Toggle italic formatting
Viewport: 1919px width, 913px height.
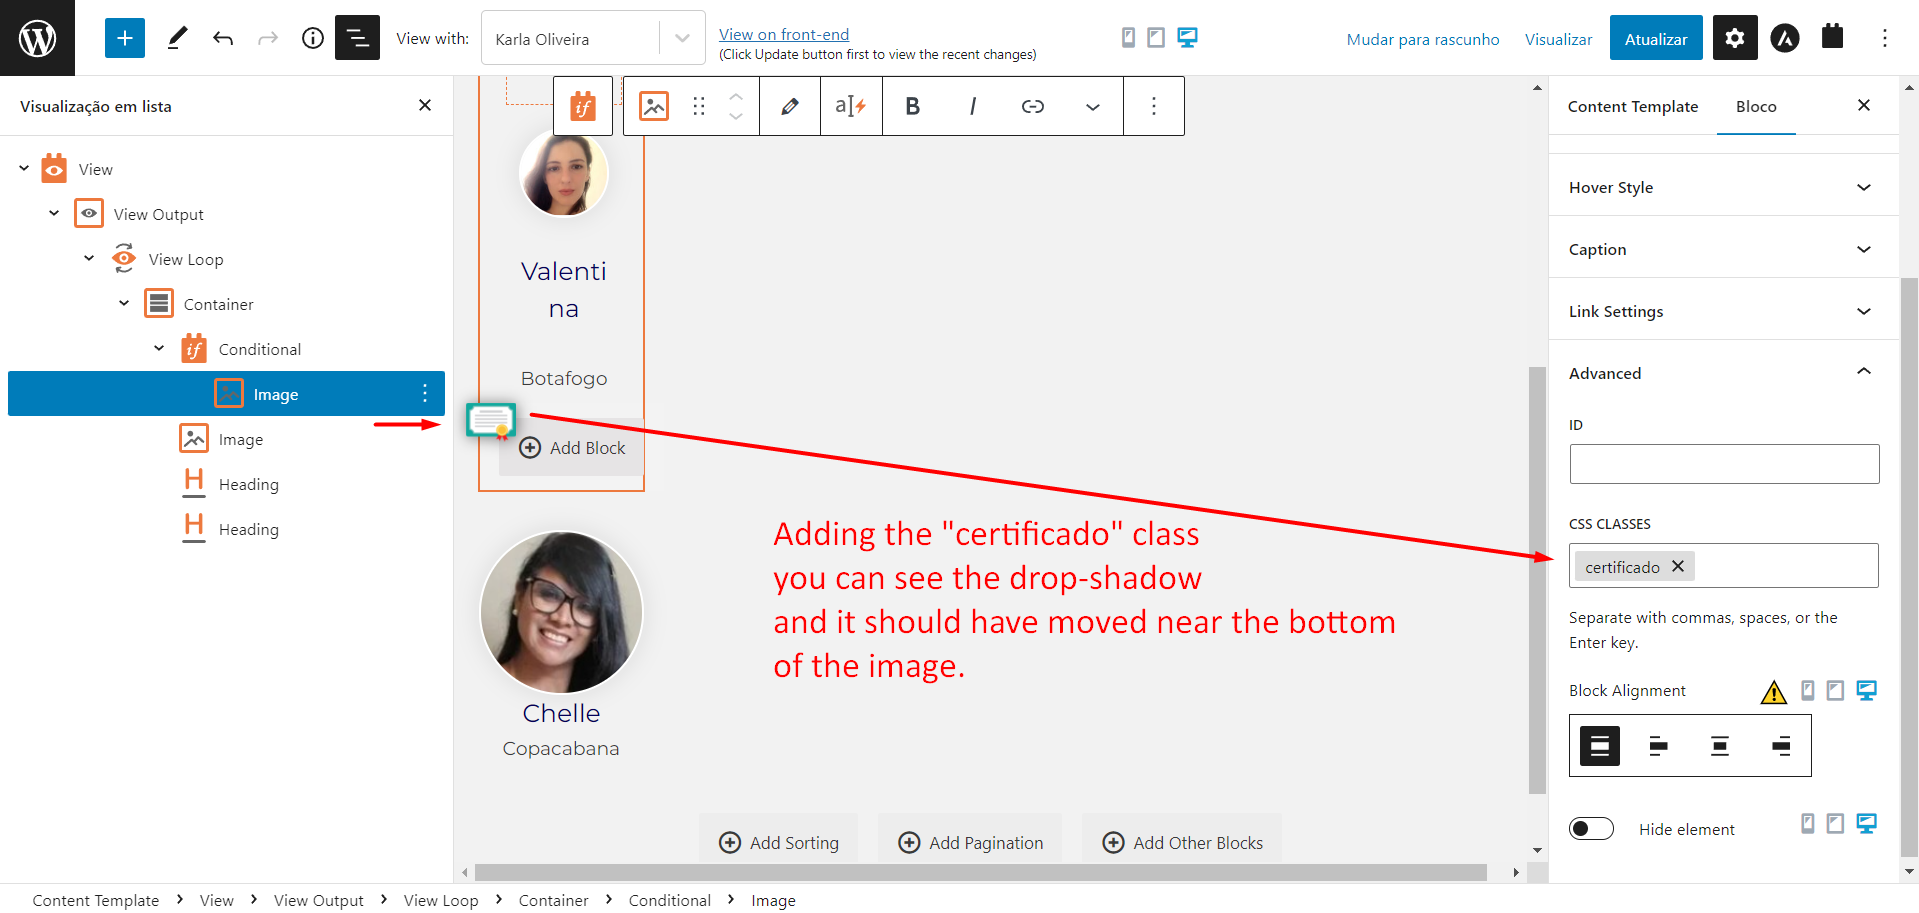point(972,106)
